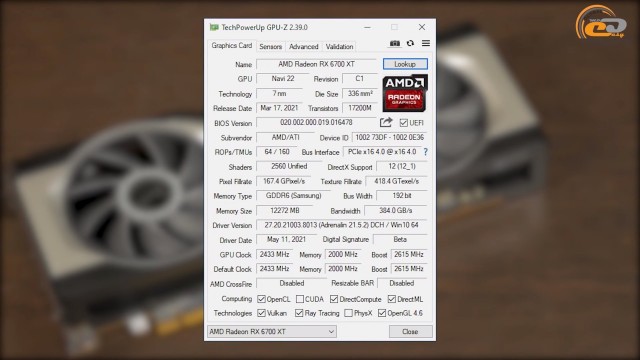The width and height of the screenshot is (640, 360).
Task: Toggle the OpenCL checkbox
Action: (261, 299)
